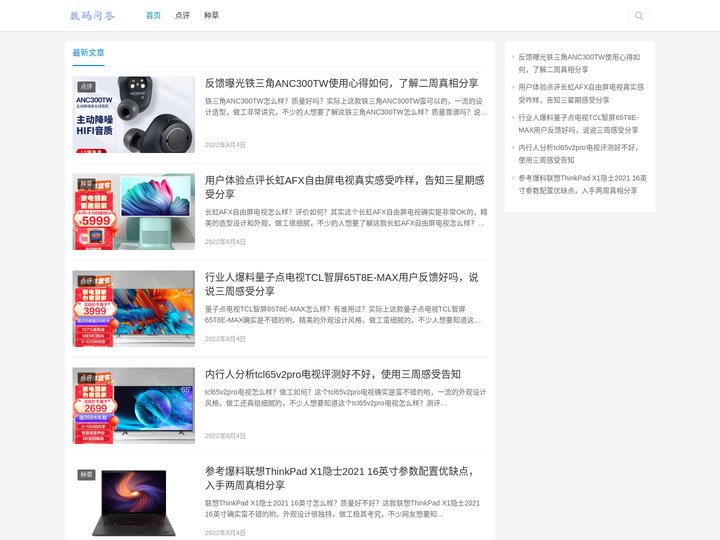Click the excerpt of 量子点电视TCL智屏 article
The image size is (720, 540).
343,315
